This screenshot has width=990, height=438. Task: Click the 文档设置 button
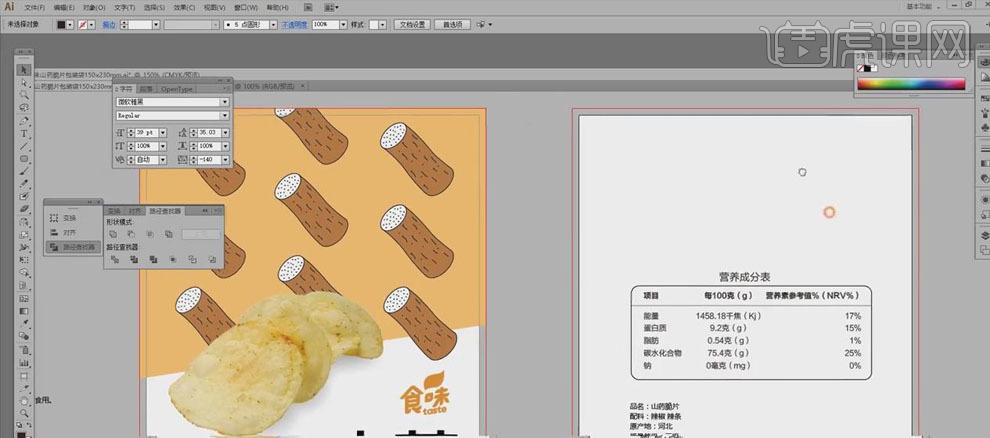[412, 25]
